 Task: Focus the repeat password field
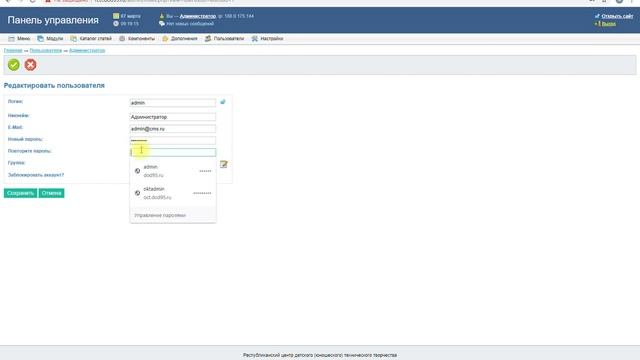tap(173, 152)
